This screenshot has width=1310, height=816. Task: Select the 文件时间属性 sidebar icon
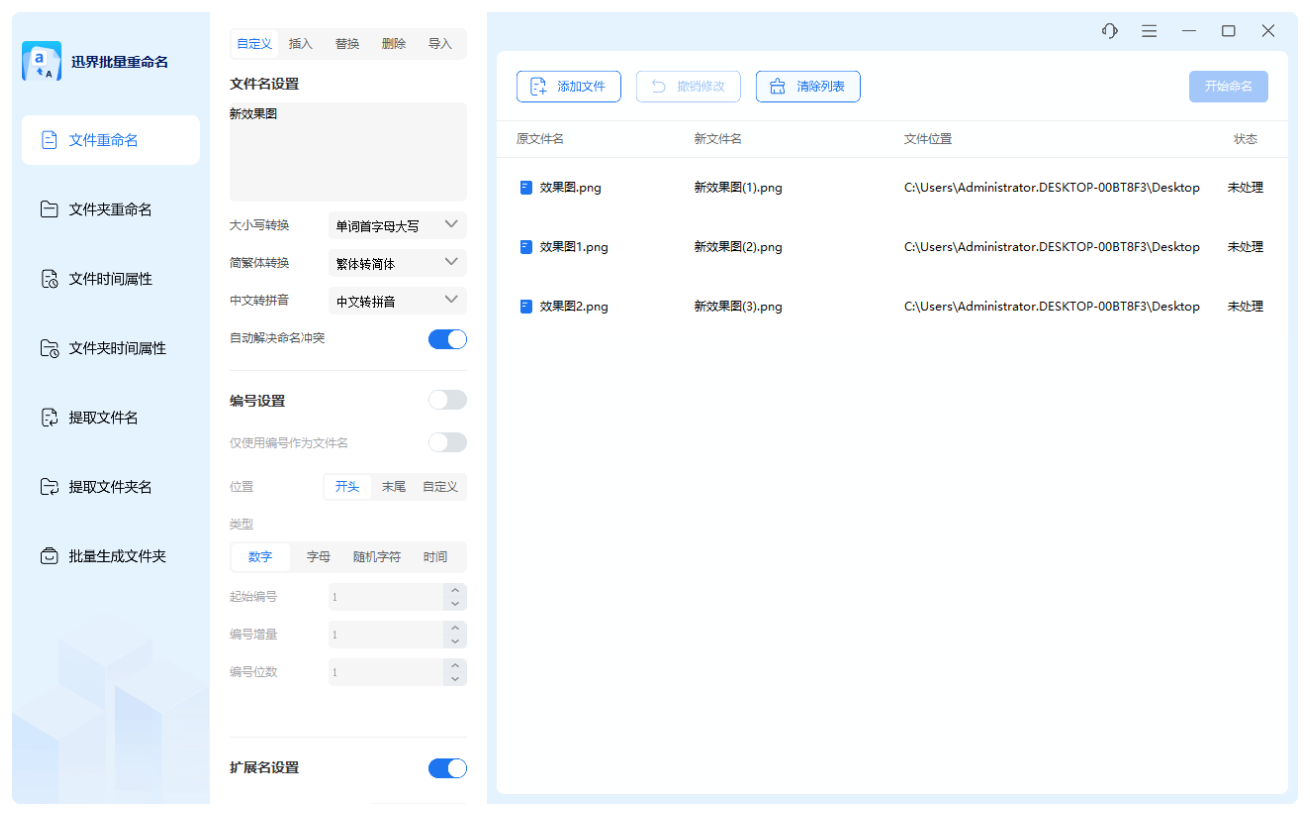pyautogui.click(x=49, y=279)
